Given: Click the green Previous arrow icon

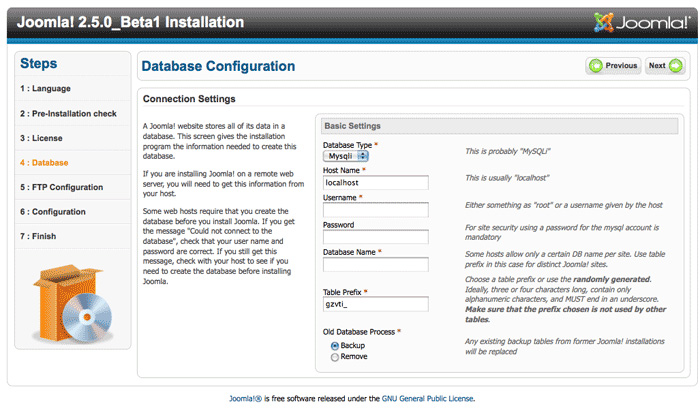Looking at the screenshot, I should tap(596, 66).
